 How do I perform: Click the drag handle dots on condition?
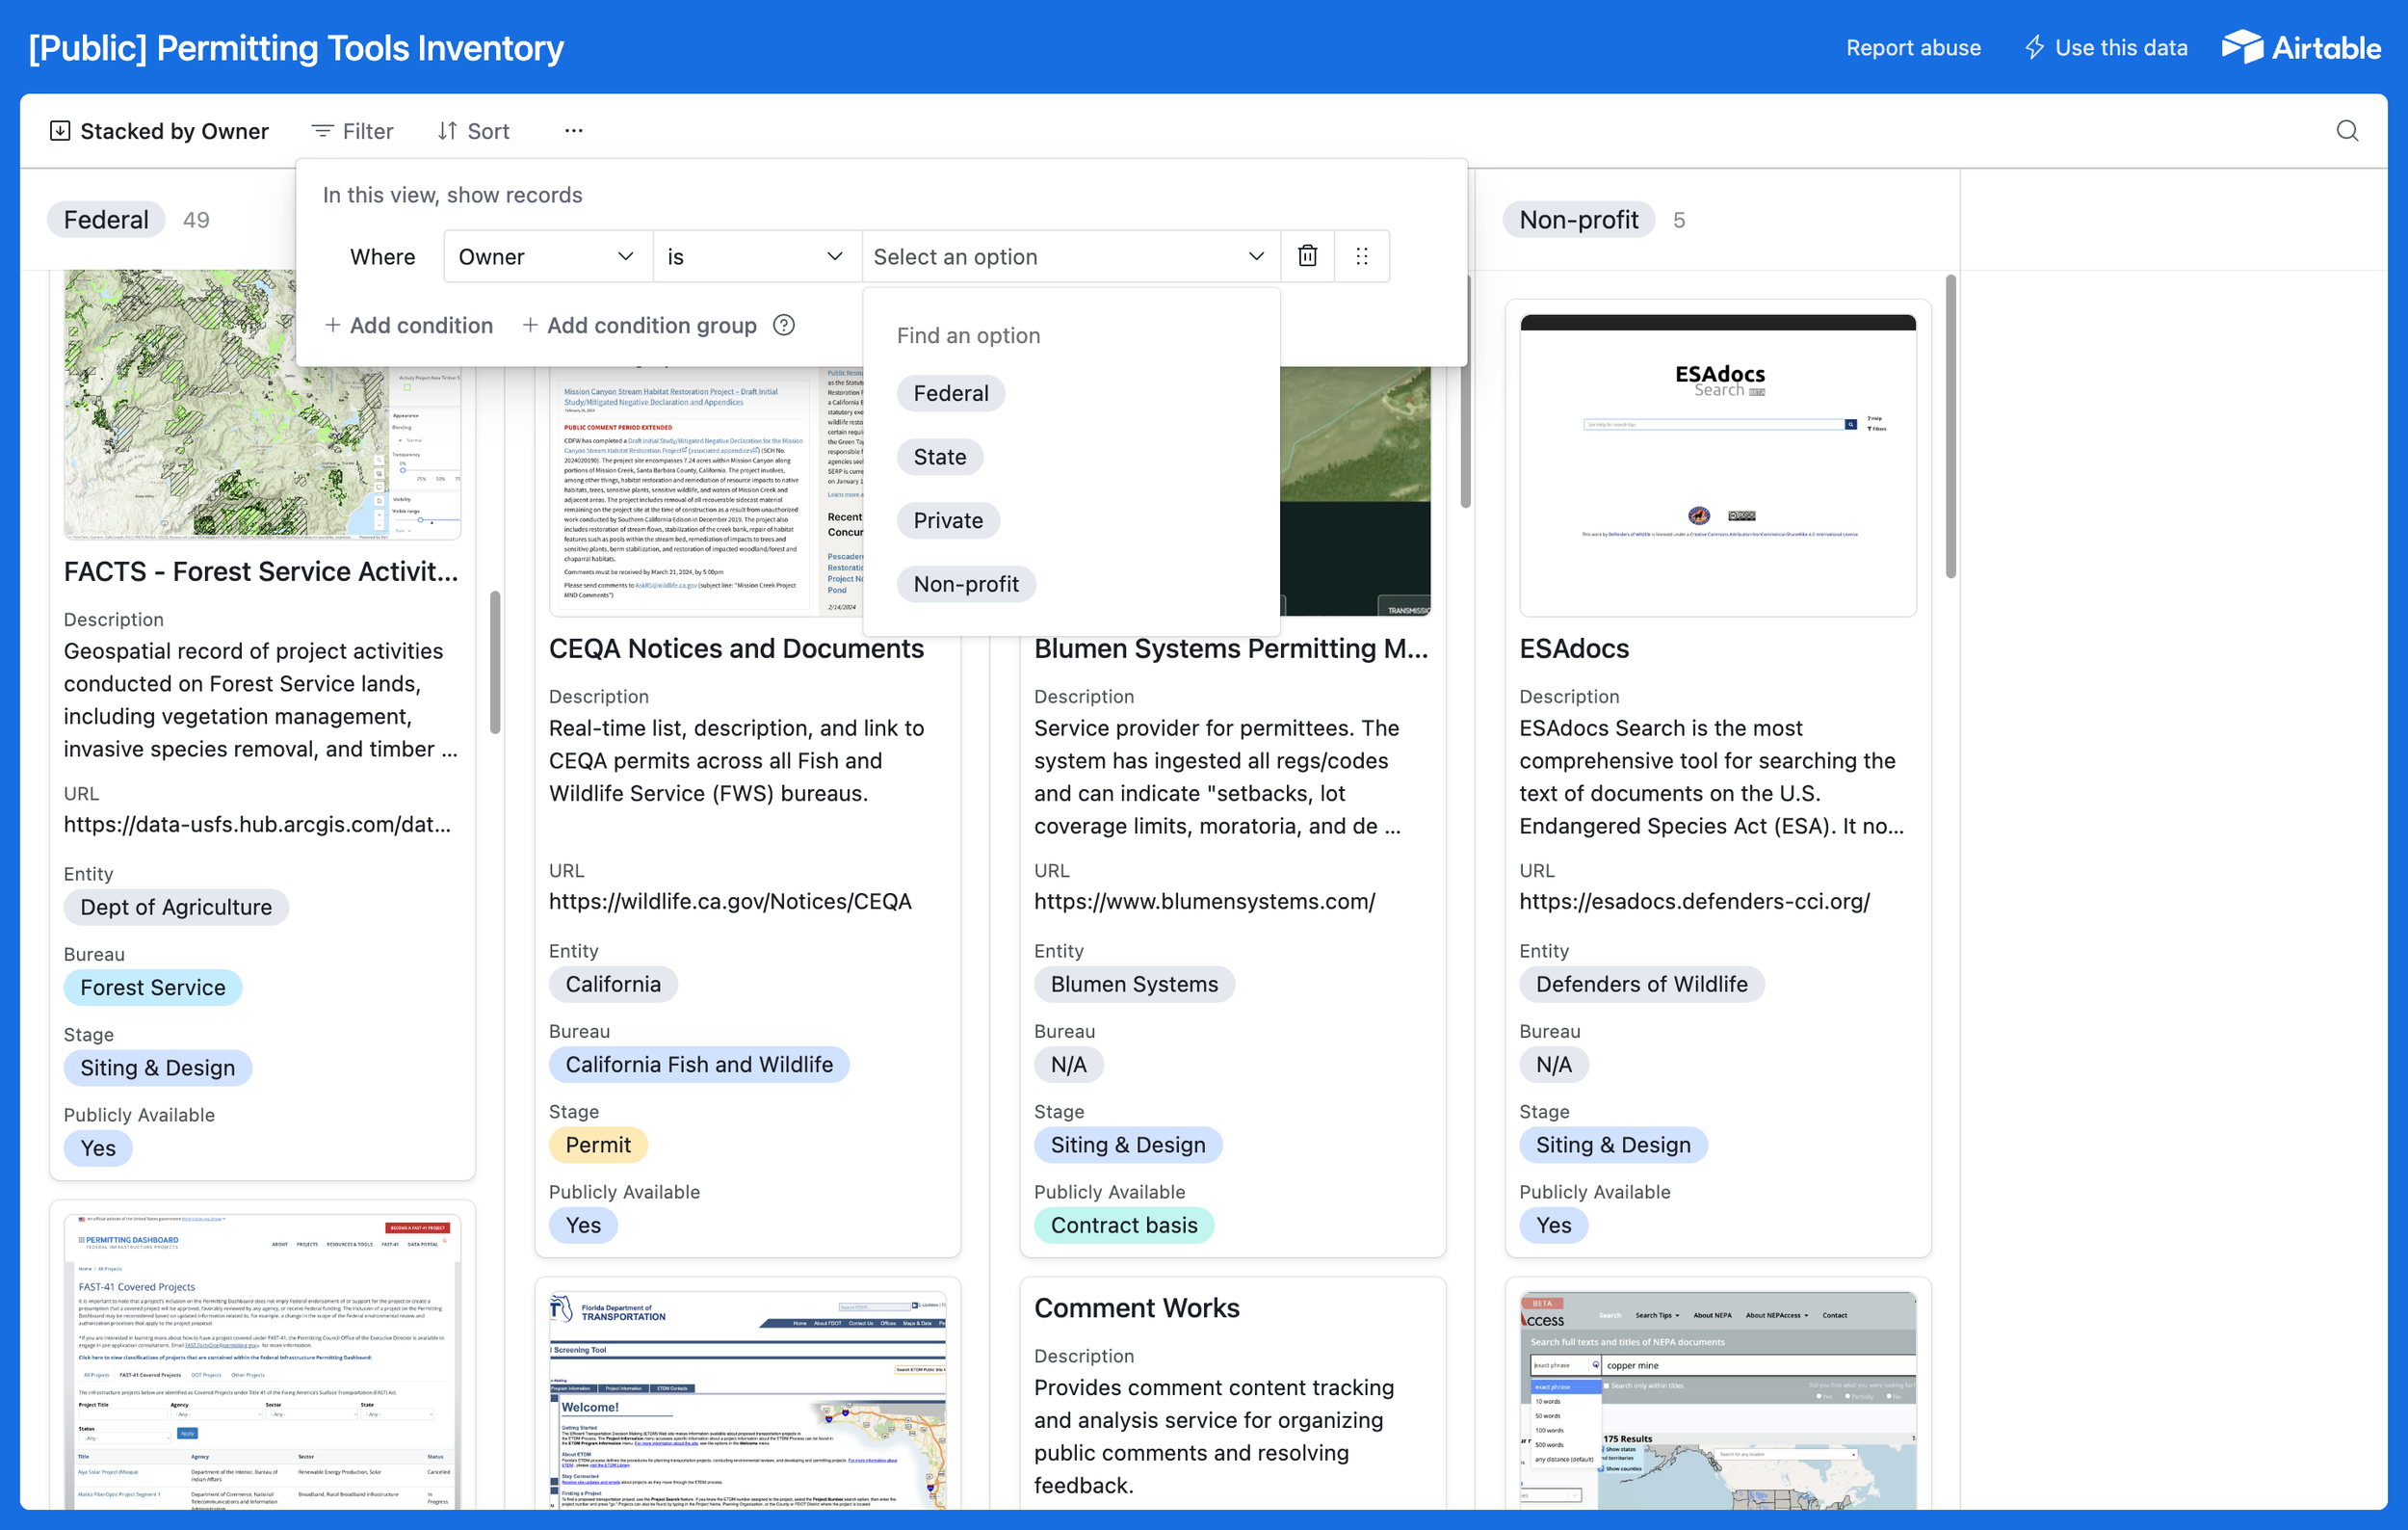coord(1361,256)
